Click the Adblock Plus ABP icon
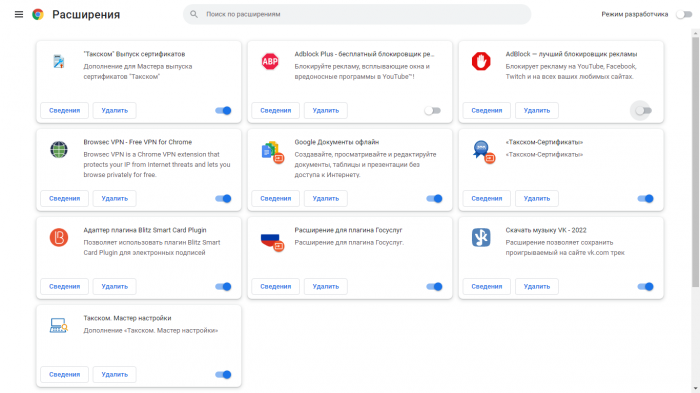This screenshot has height=393, width=700. pos(270,61)
